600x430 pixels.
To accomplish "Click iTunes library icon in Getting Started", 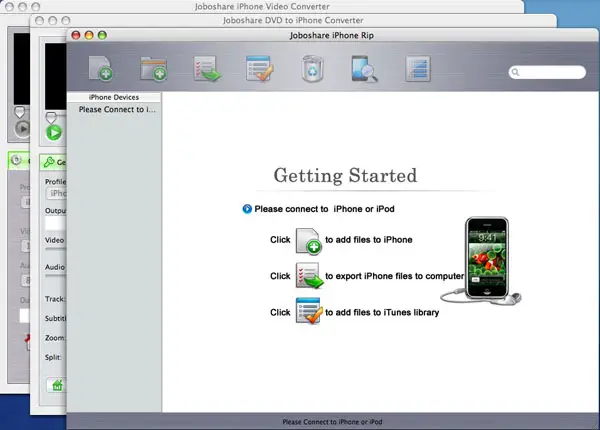I will 308,311.
